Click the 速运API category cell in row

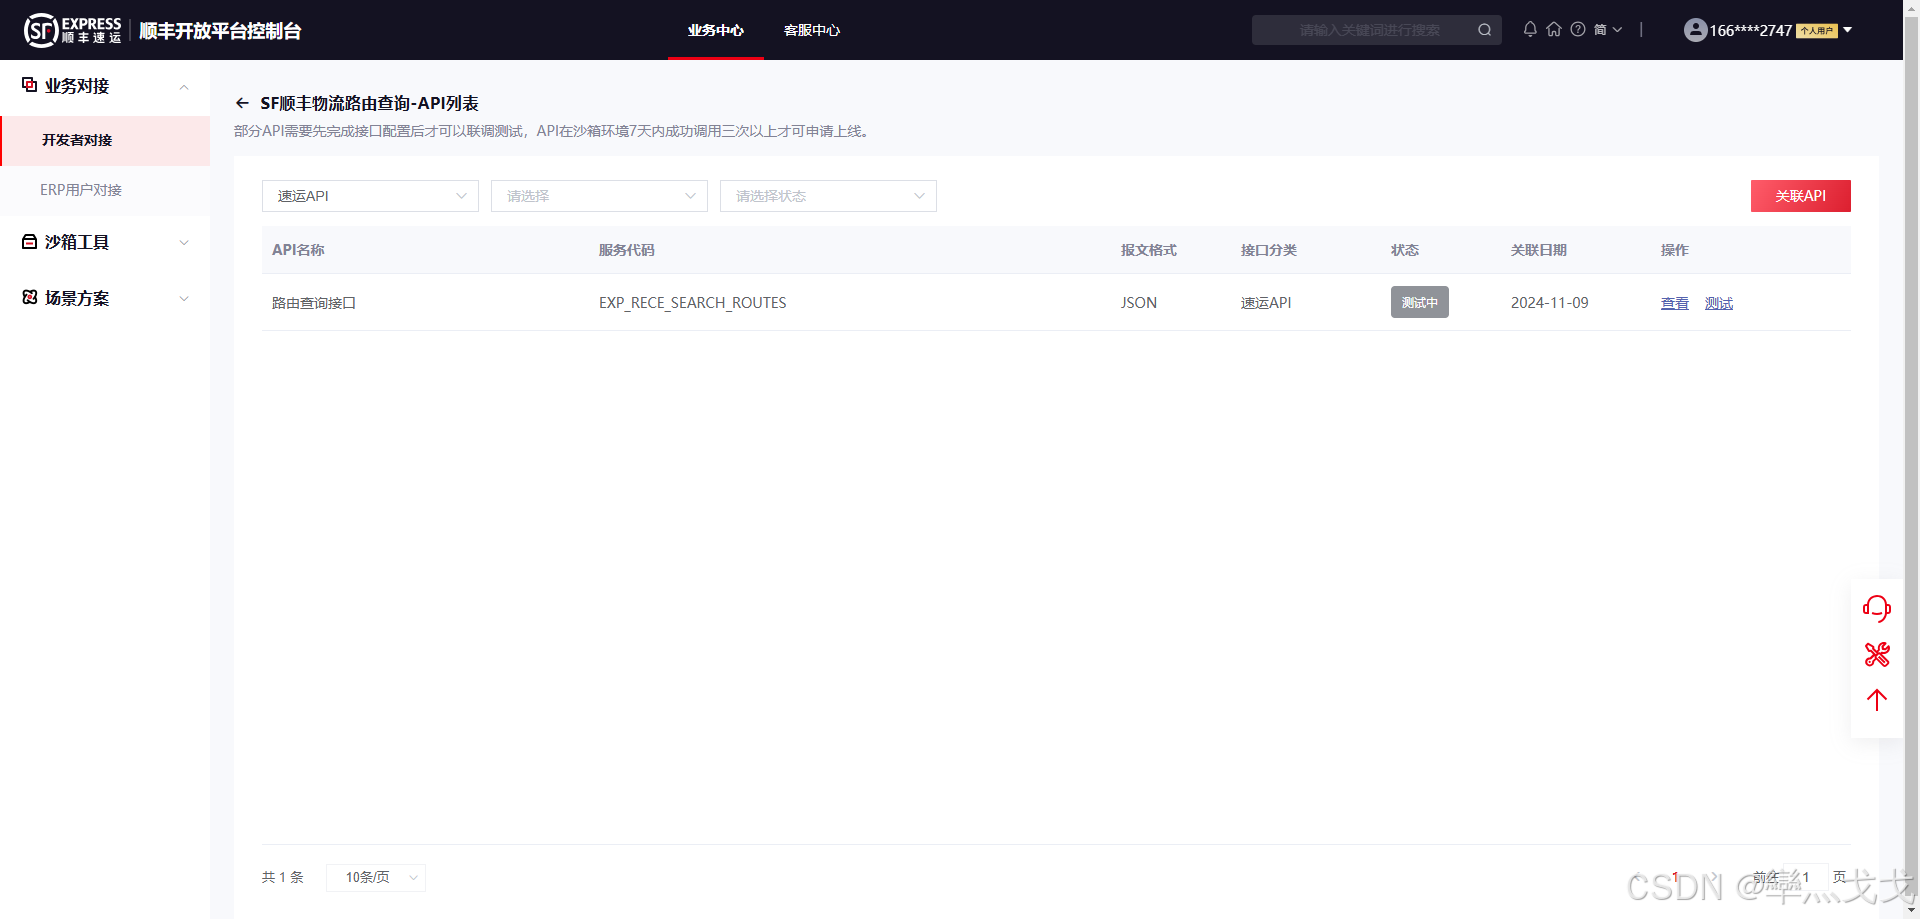(1266, 303)
